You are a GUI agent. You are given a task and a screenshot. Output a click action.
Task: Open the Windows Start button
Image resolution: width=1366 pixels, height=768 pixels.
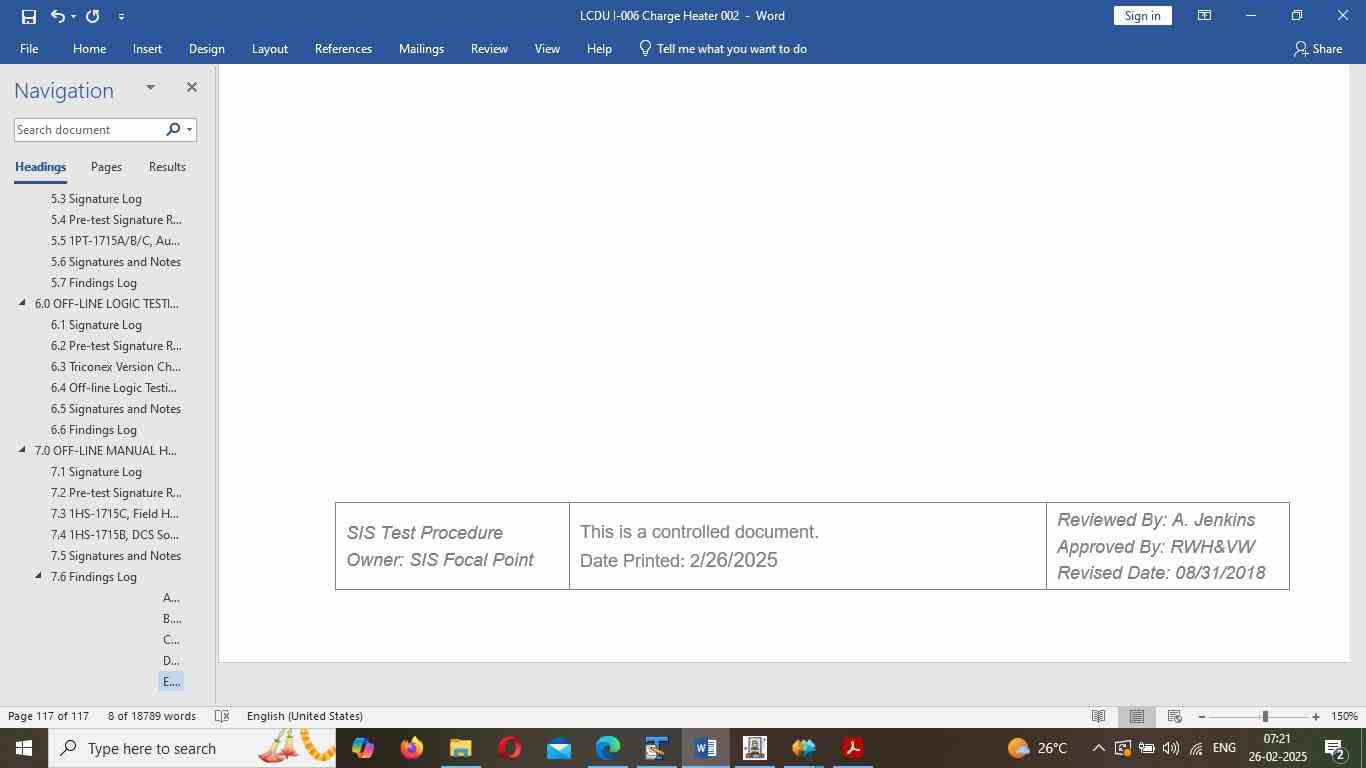point(24,748)
